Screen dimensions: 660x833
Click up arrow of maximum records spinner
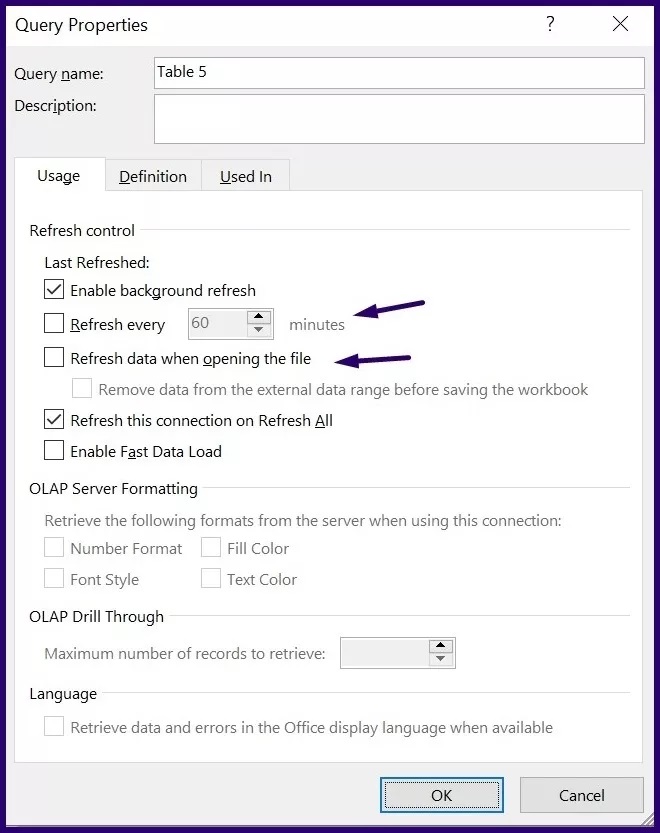(441, 646)
